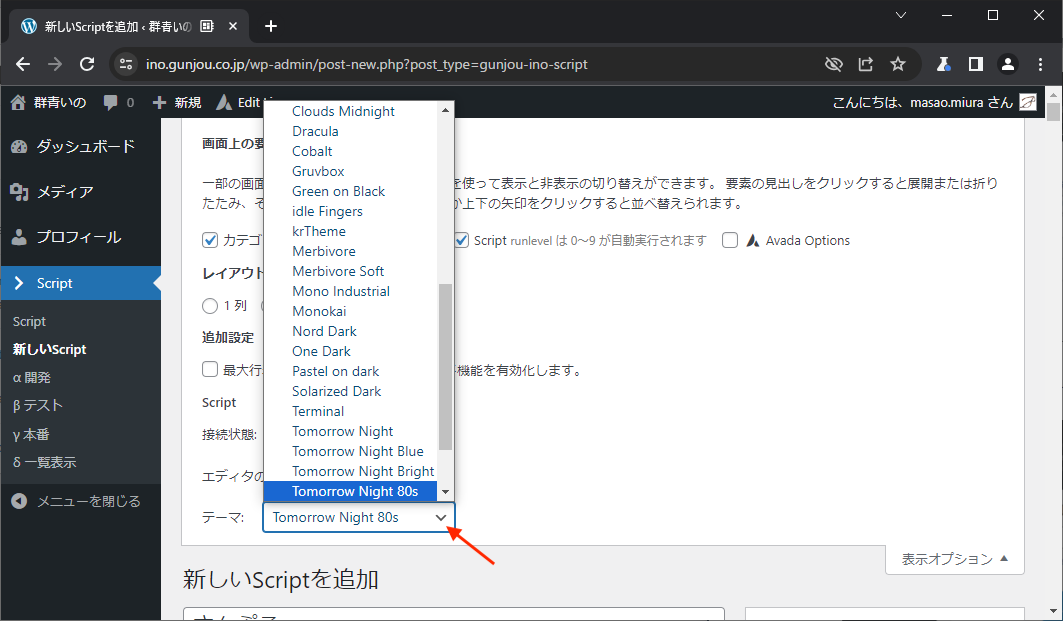This screenshot has height=621, width=1063.
Task: Open the Chrome tab search chevron
Action: click(901, 15)
